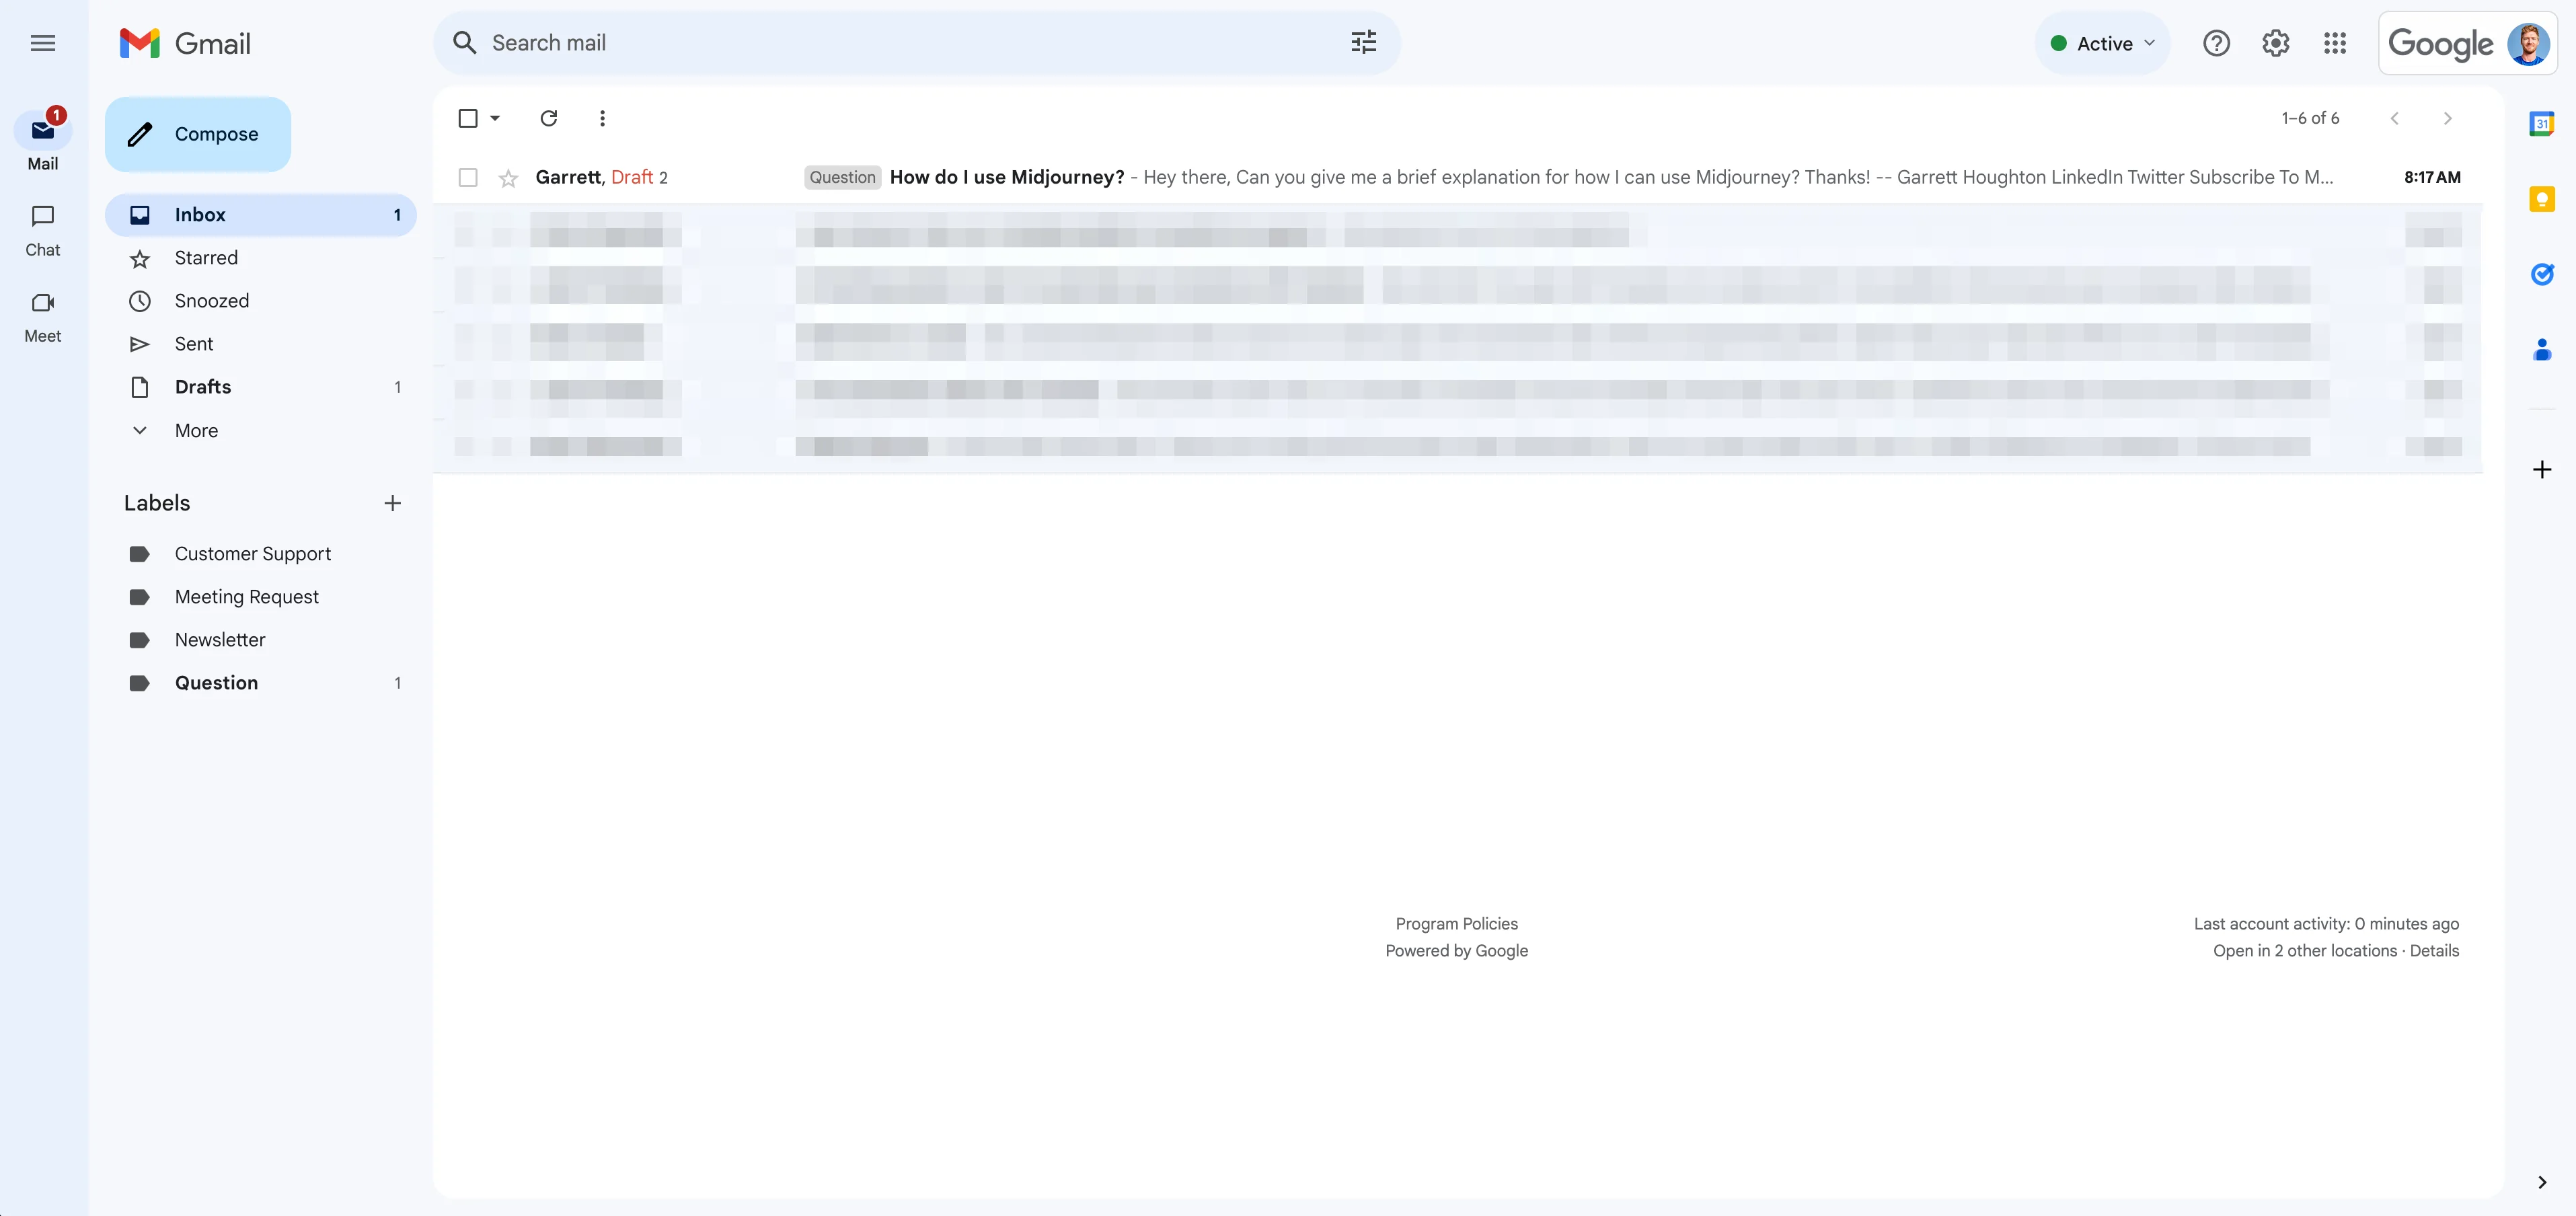Switch to the Chat tab
Screen dimensions: 2576x1216
click(42, 230)
